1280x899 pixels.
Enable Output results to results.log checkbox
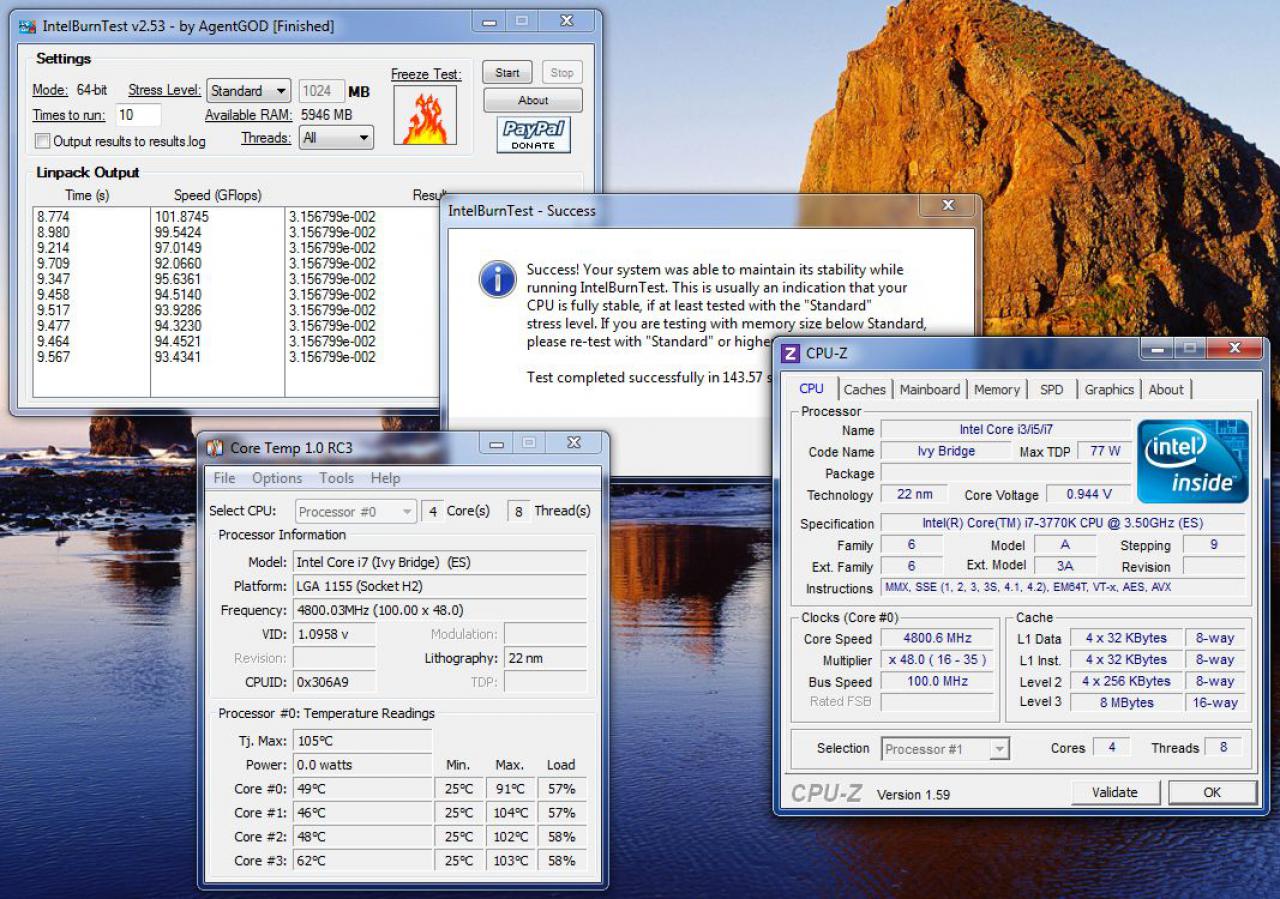(x=42, y=141)
